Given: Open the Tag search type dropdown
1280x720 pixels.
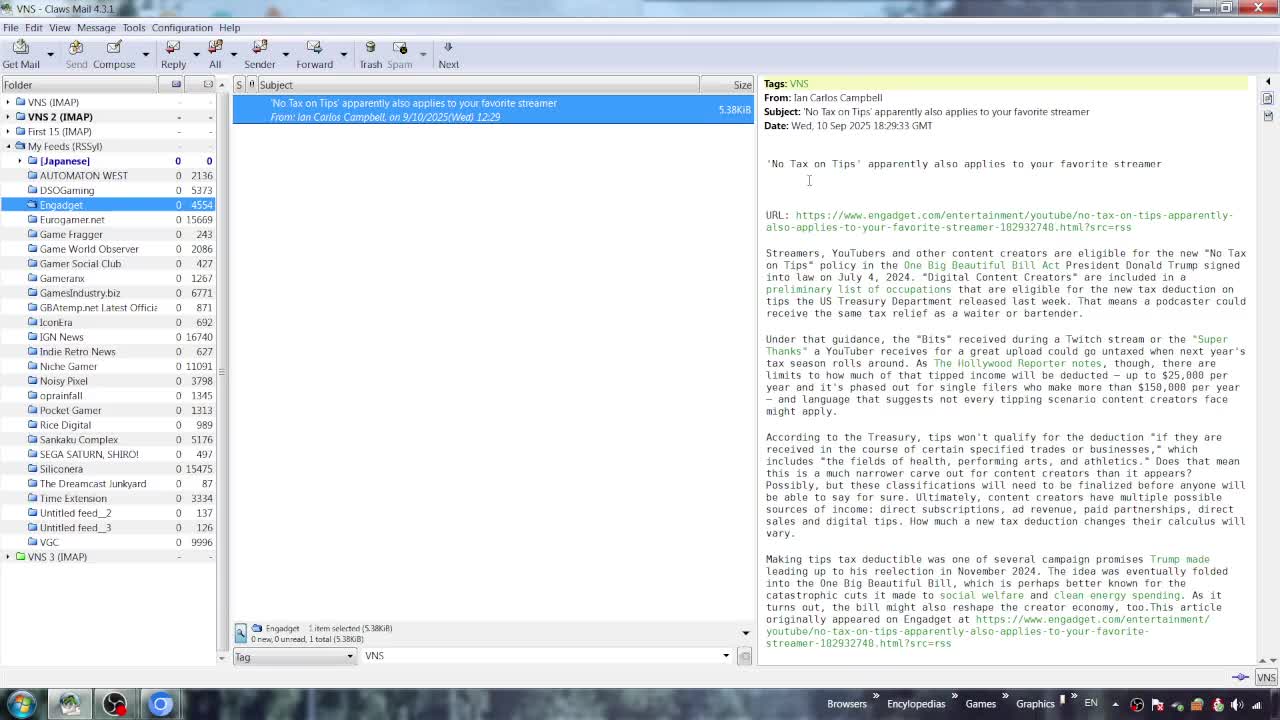Looking at the screenshot, I should coord(295,656).
